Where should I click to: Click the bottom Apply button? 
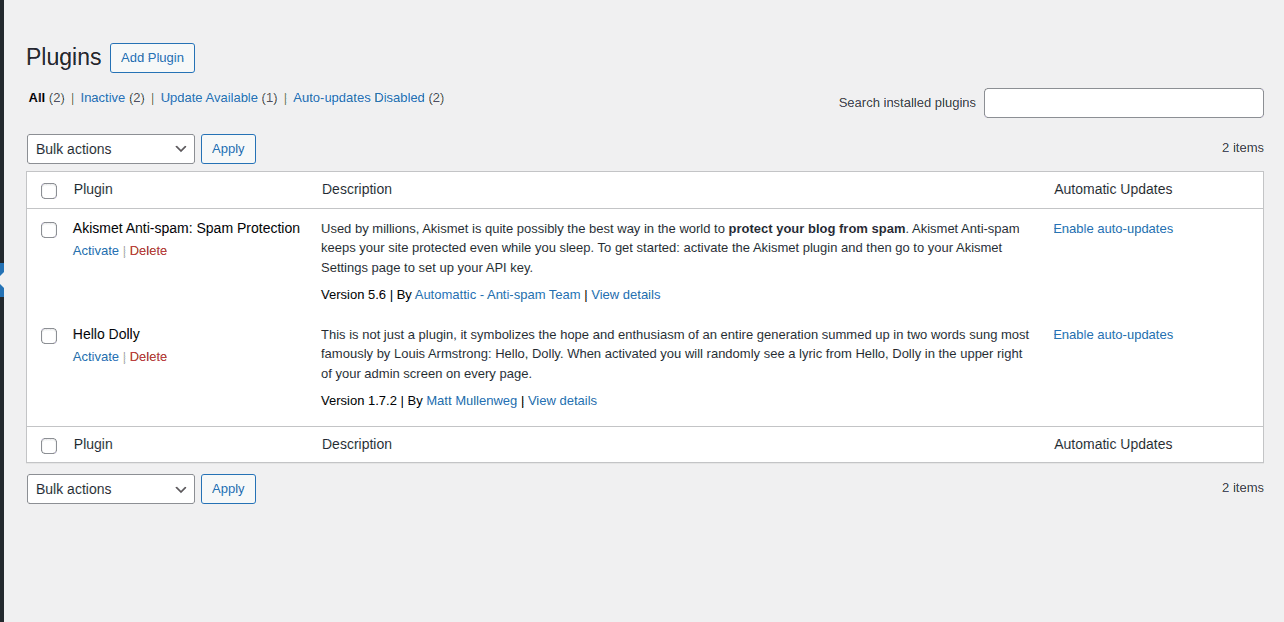coord(228,489)
